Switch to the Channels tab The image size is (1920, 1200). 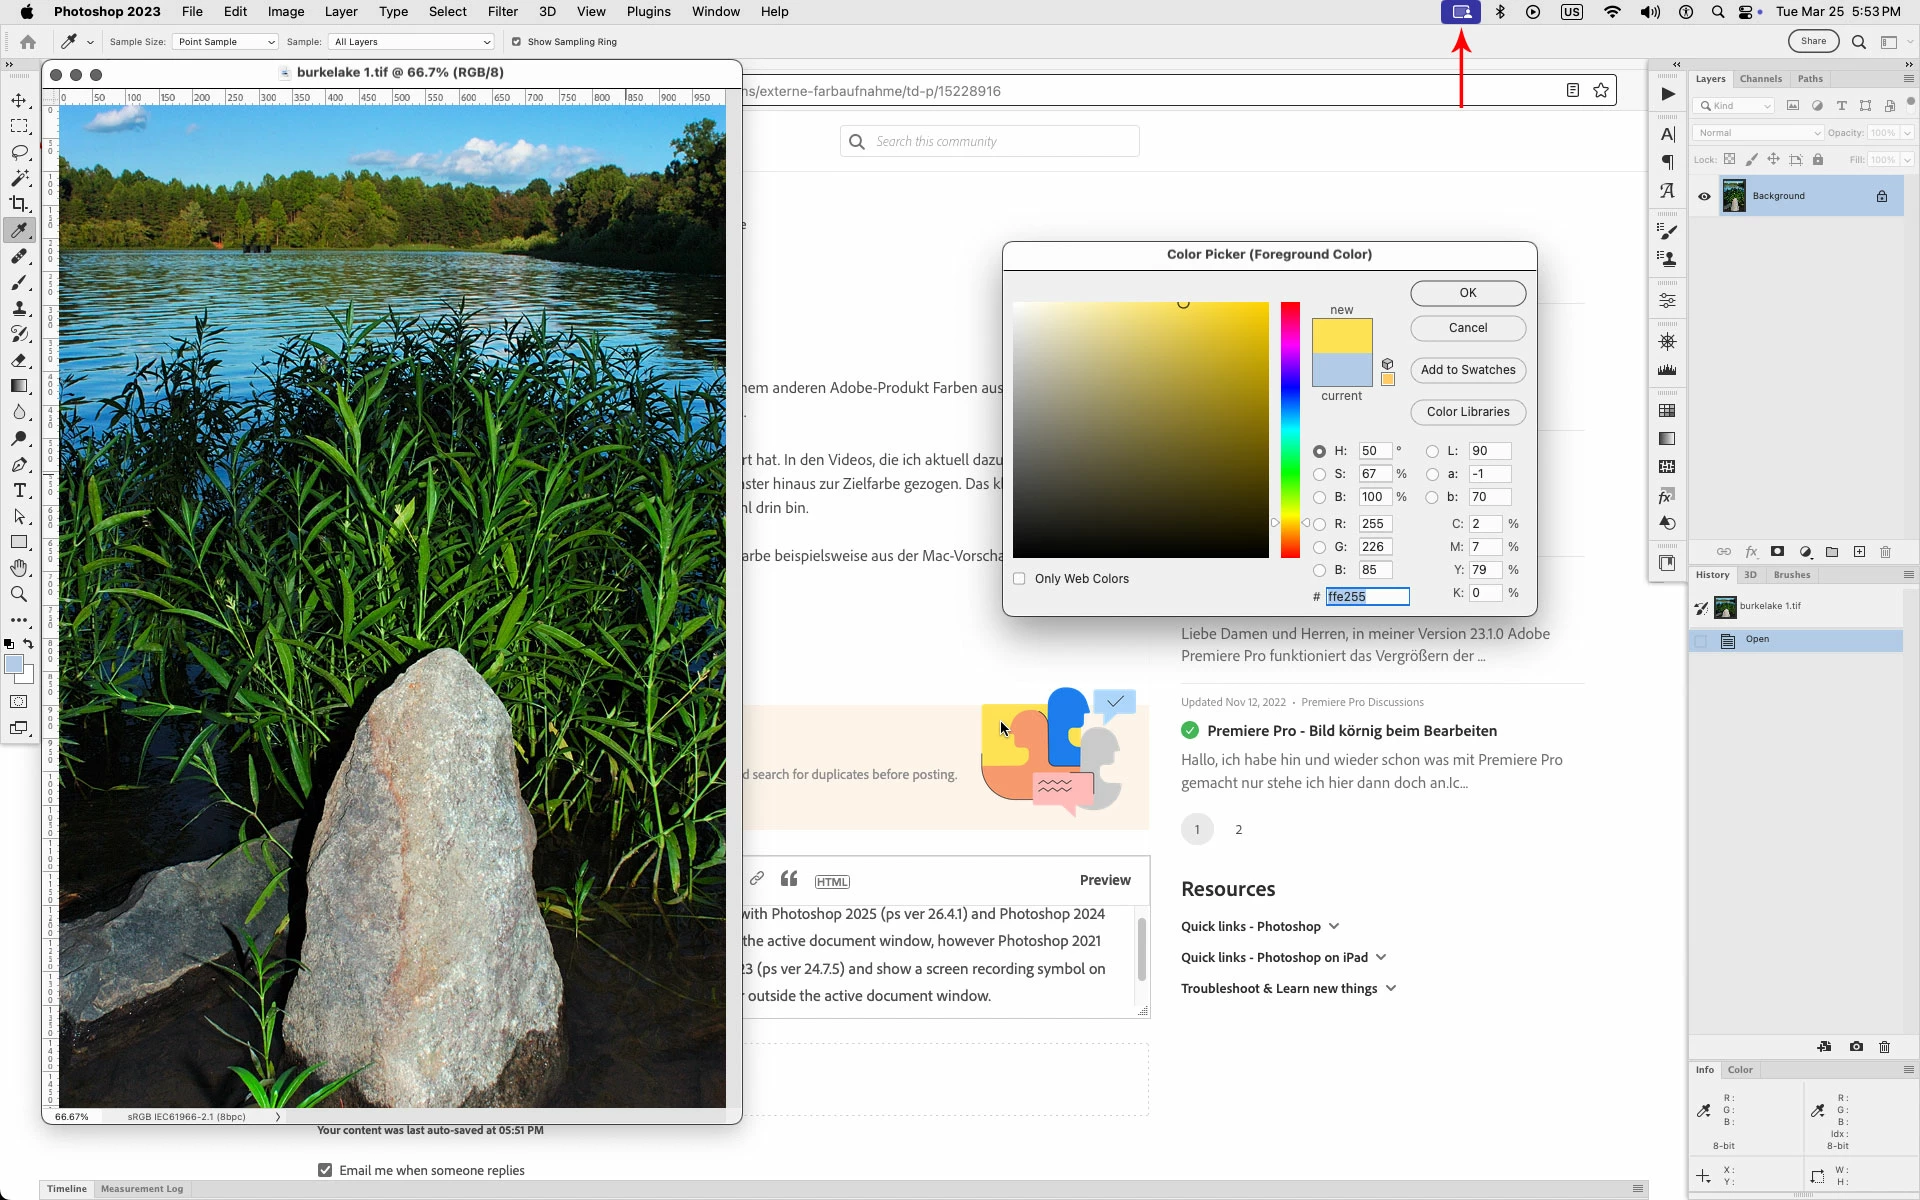1760,79
